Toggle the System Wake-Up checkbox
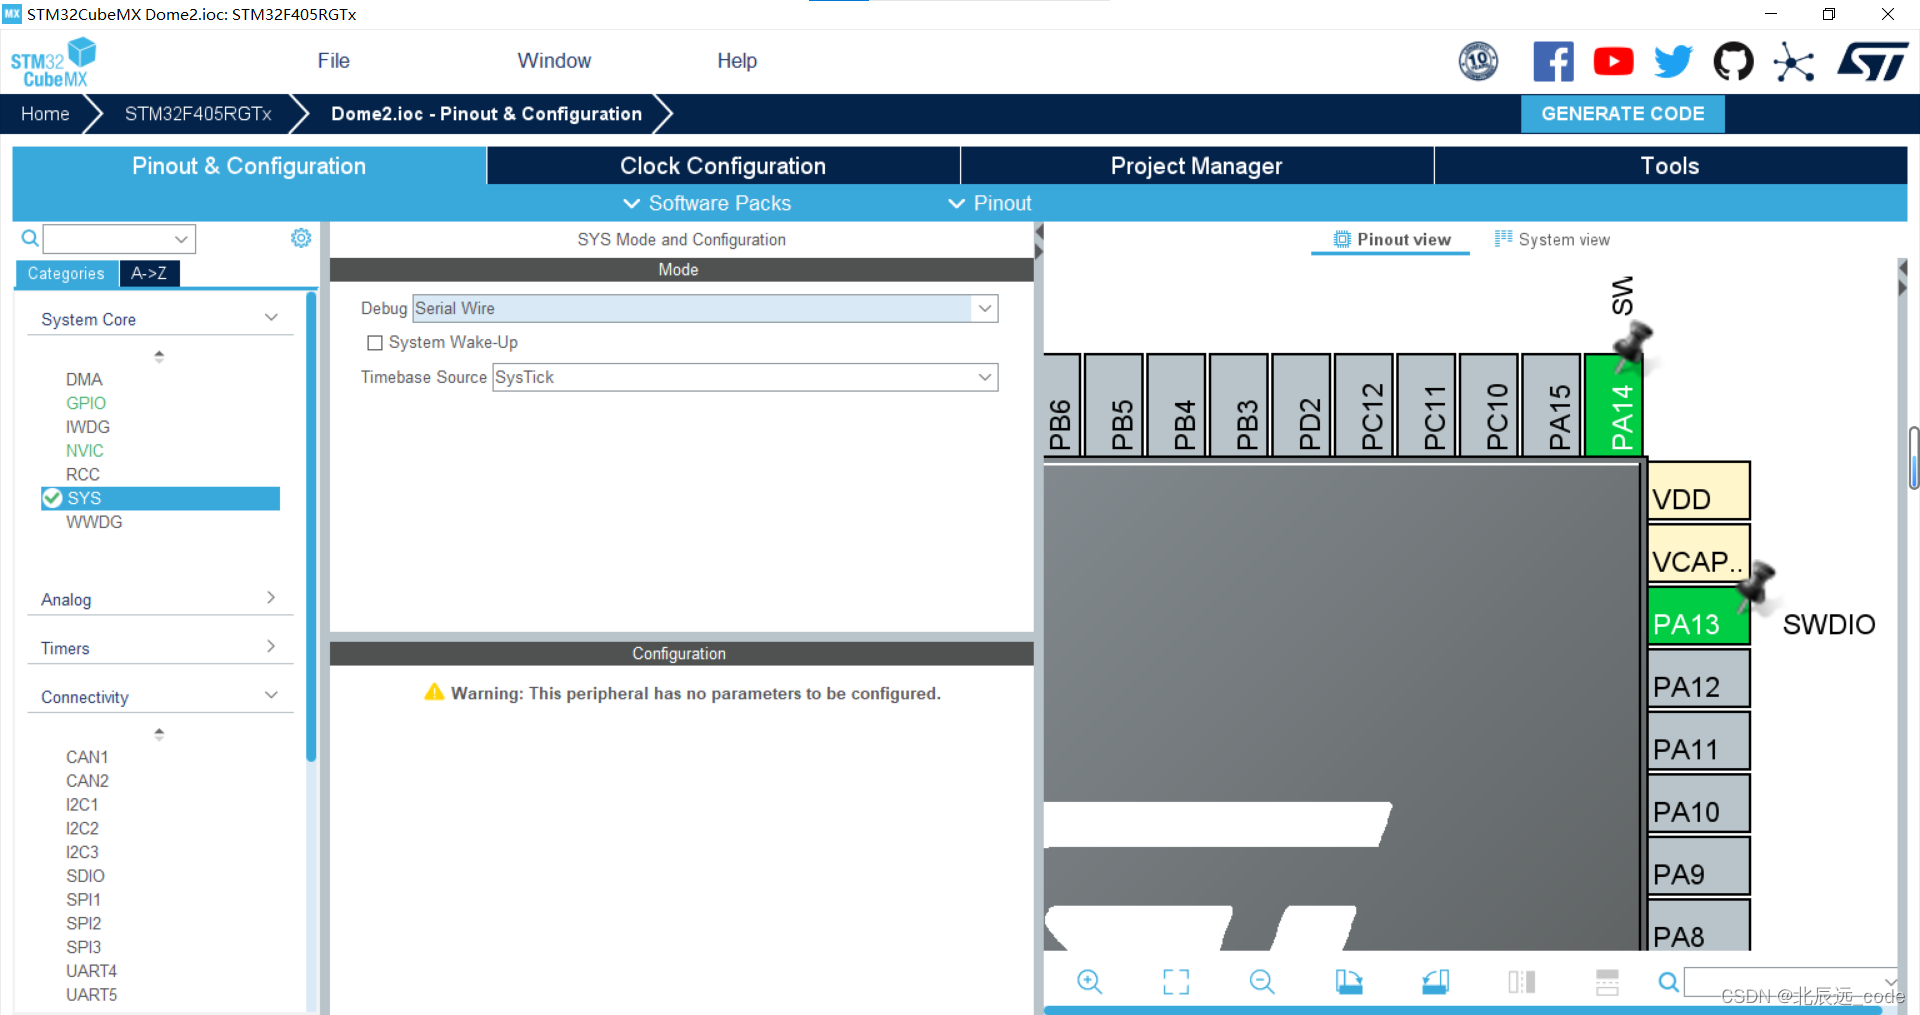Viewport: 1920px width, 1015px height. [x=375, y=343]
